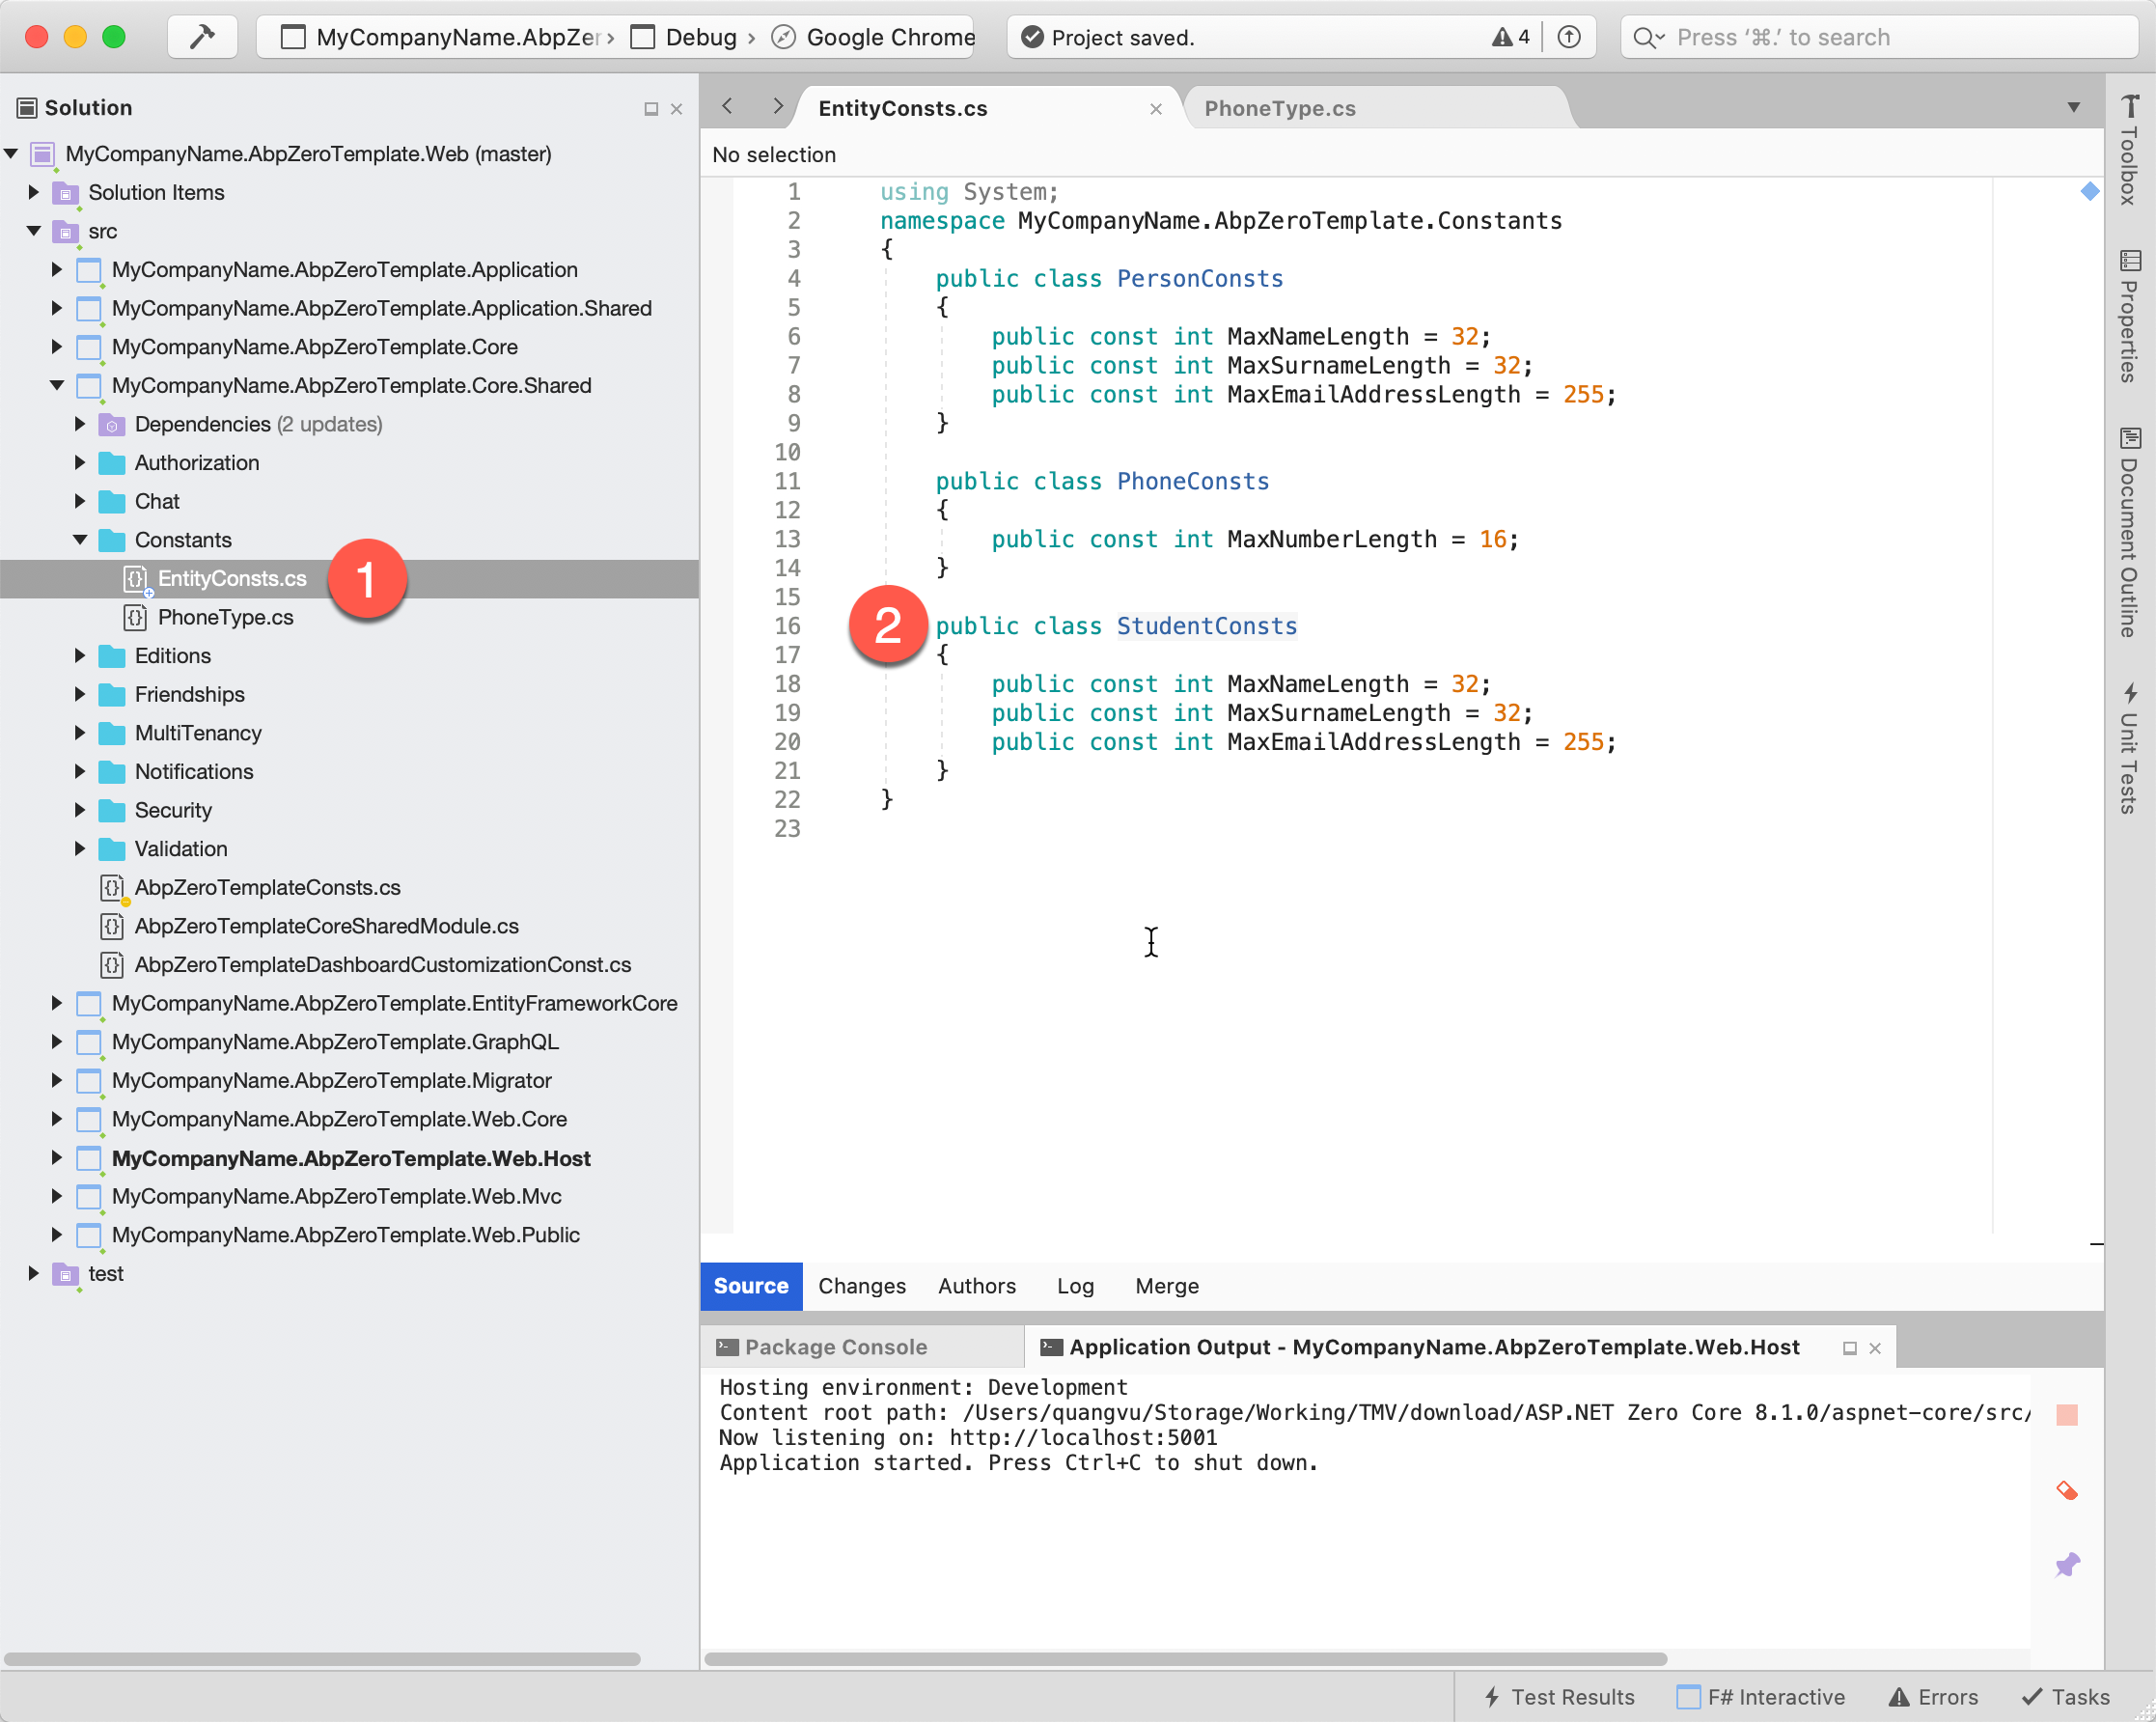The image size is (2156, 1722).
Task: Switch to the PhoneType.cs tab
Action: point(1279,108)
